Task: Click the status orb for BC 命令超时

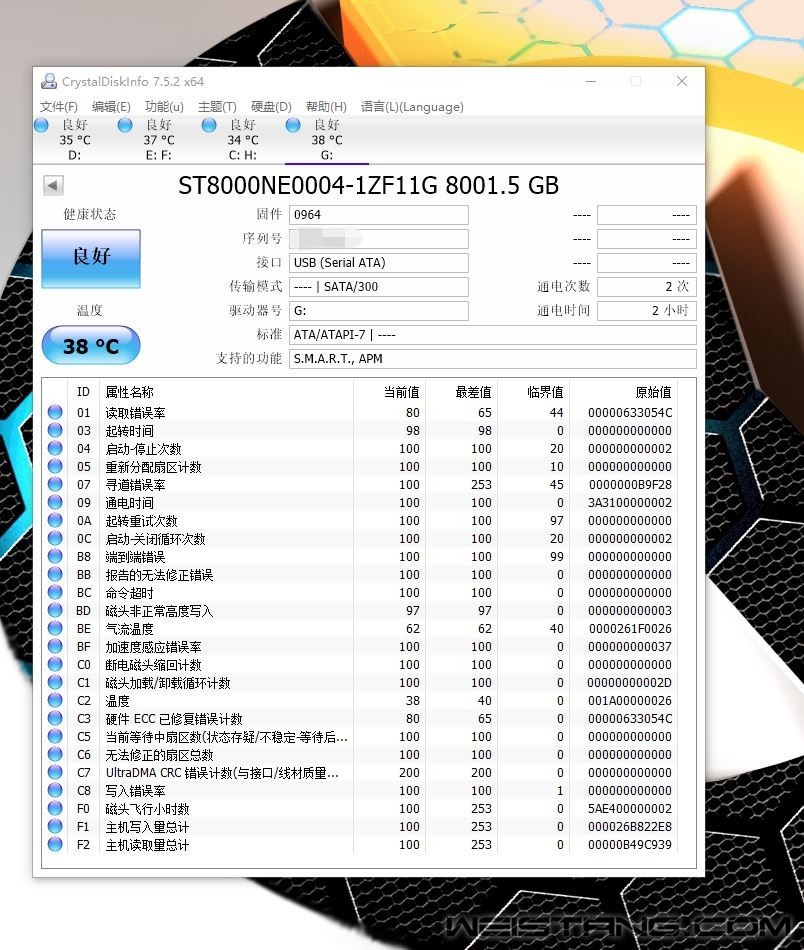Action: [x=55, y=592]
